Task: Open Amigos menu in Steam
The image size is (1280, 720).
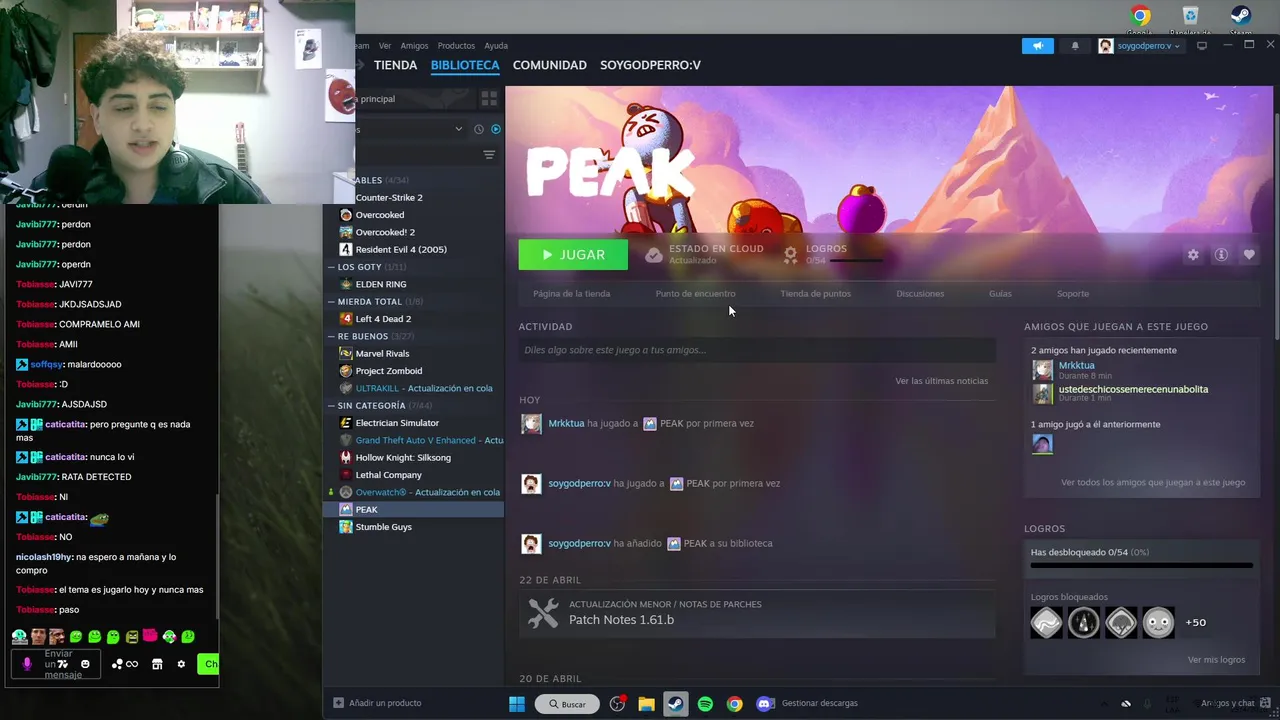Action: pos(414,46)
